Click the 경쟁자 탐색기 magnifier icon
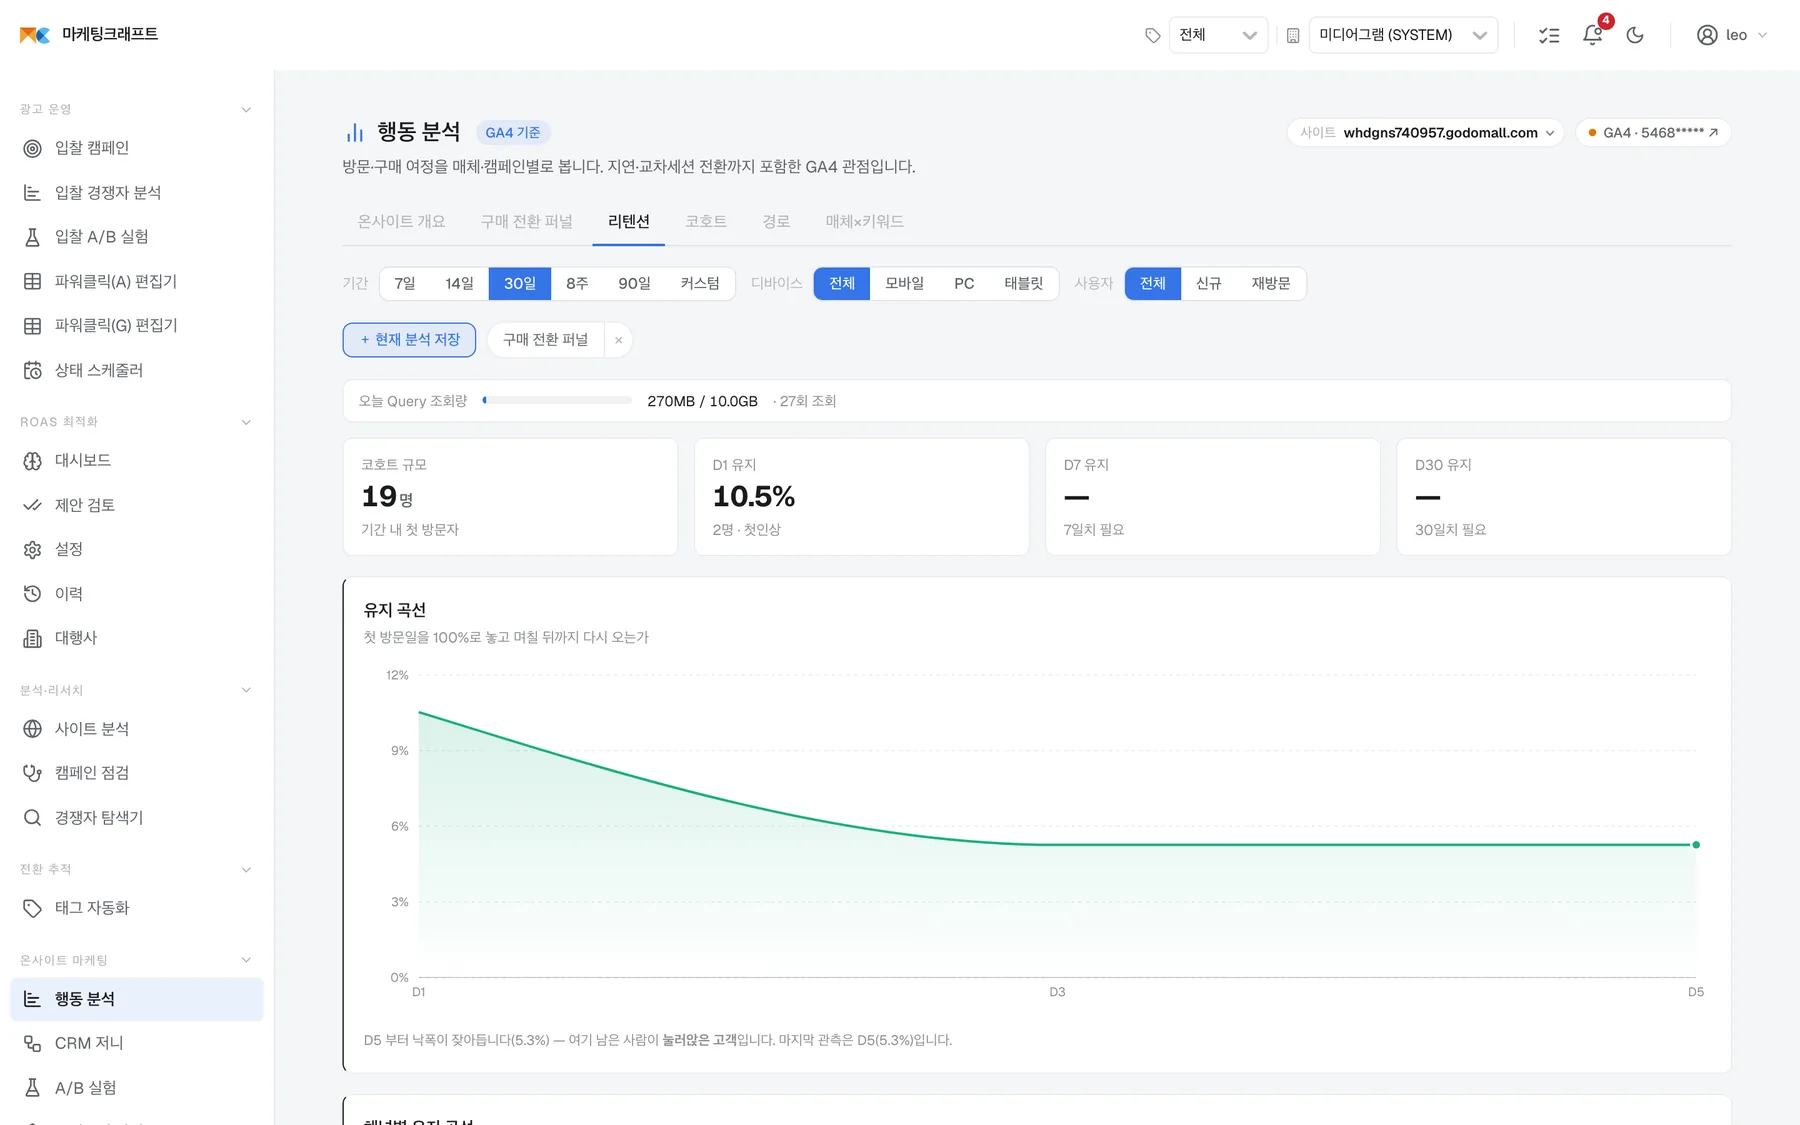Image resolution: width=1800 pixels, height=1125 pixels. 32,818
